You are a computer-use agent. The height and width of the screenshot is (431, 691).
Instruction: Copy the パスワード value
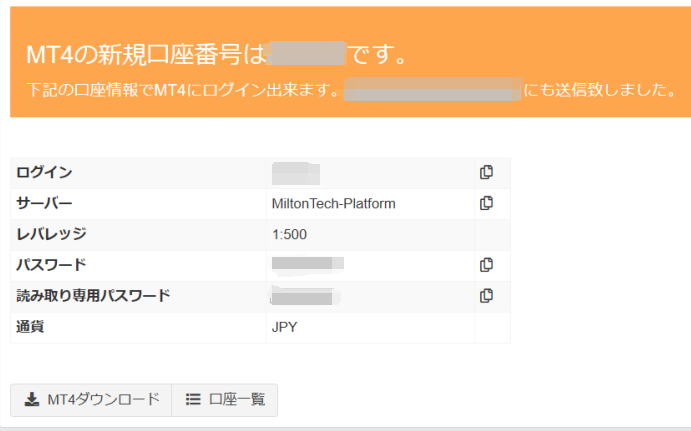[x=486, y=265]
